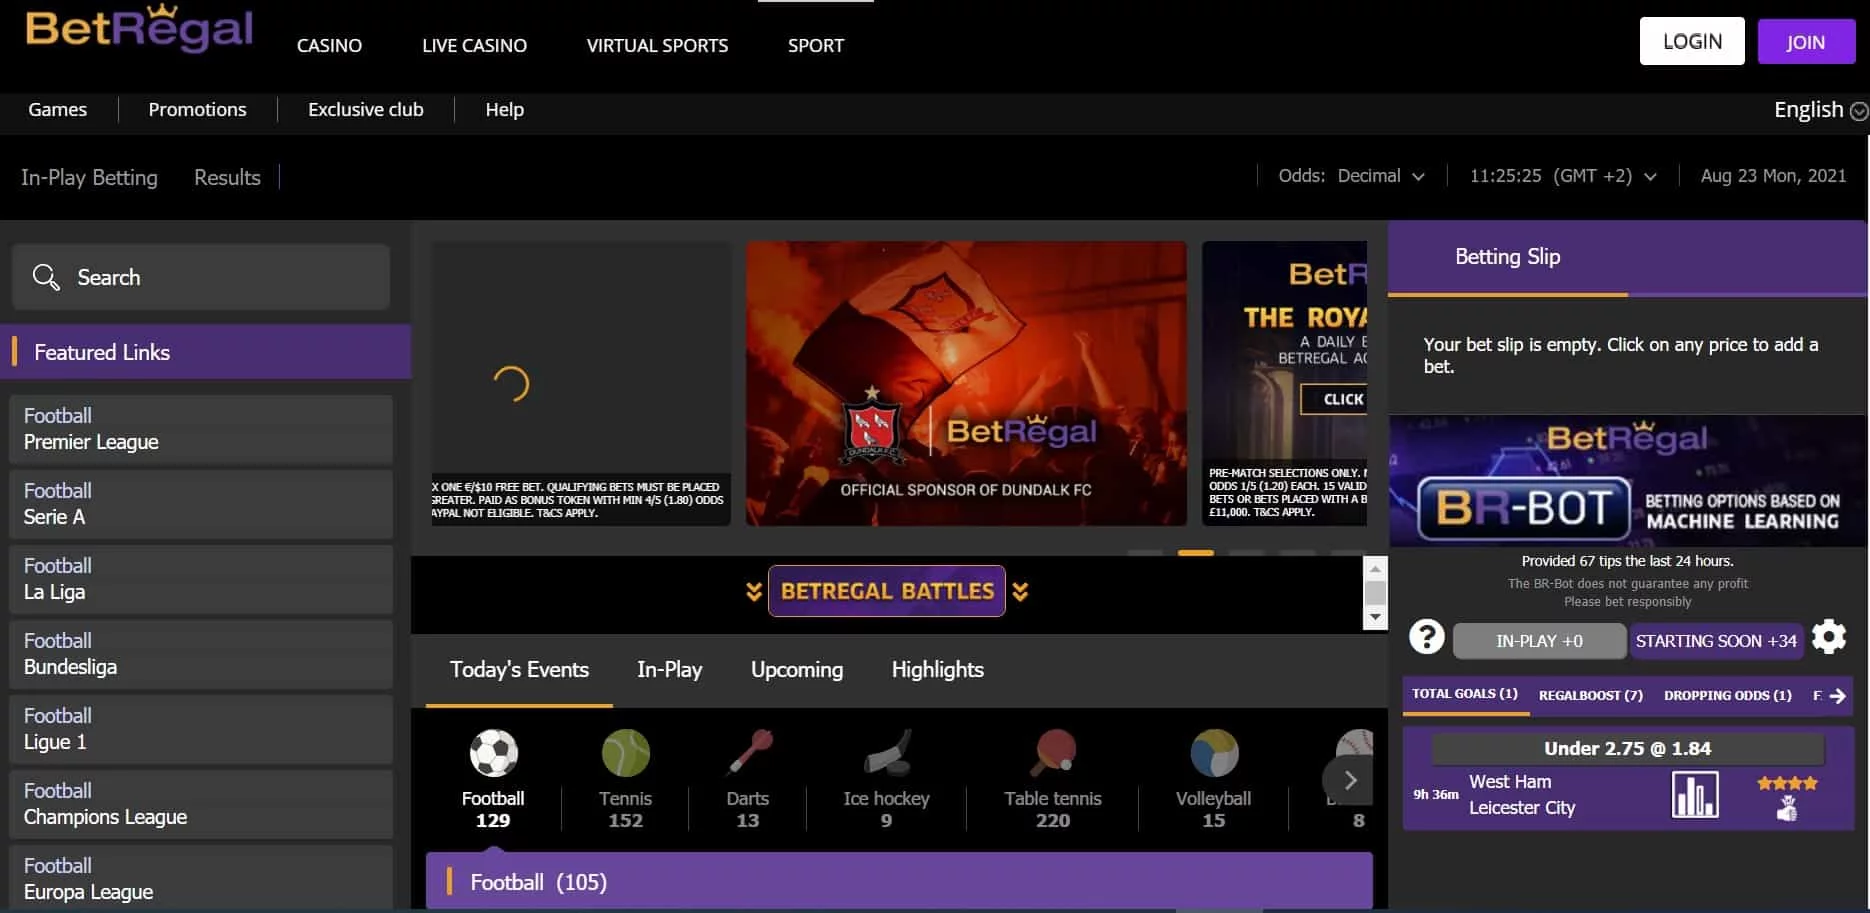Switch to Upcoming tab
The height and width of the screenshot is (913, 1870).
pos(797,670)
